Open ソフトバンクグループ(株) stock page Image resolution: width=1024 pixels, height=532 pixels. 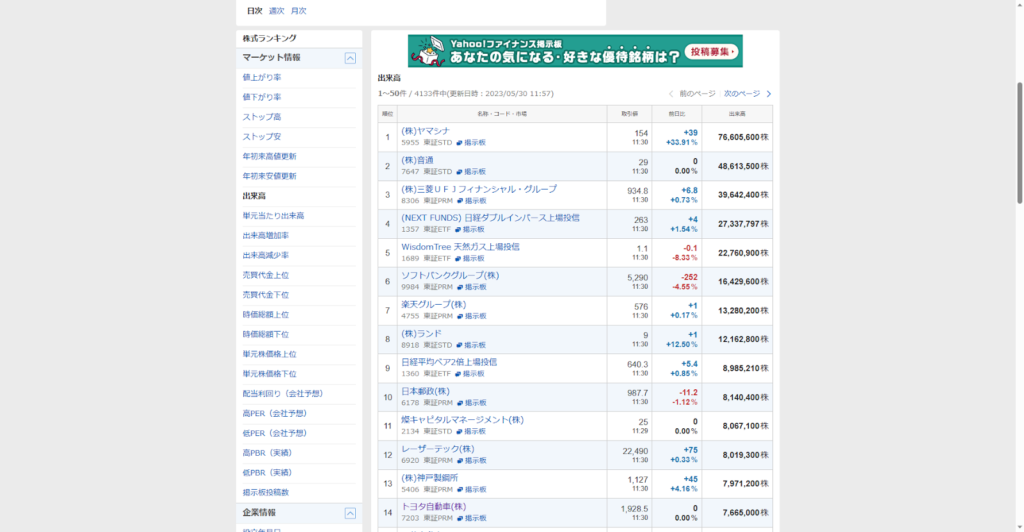[450, 275]
